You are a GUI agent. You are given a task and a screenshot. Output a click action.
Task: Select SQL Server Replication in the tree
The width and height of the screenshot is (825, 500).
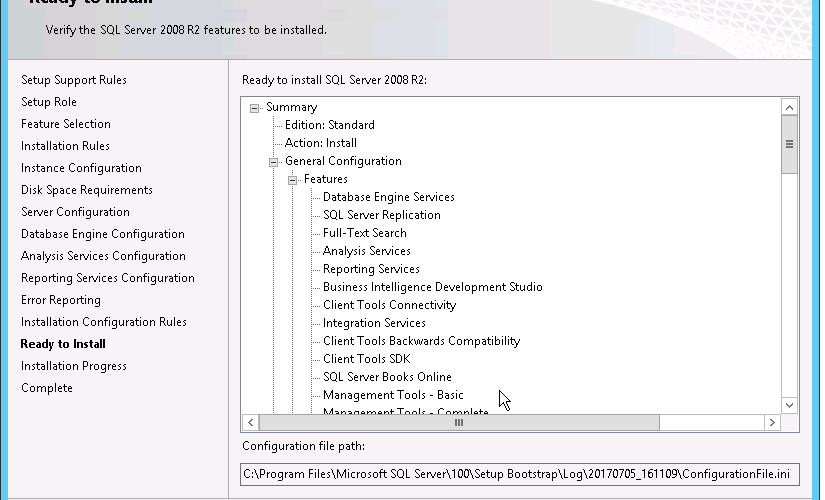tap(381, 215)
